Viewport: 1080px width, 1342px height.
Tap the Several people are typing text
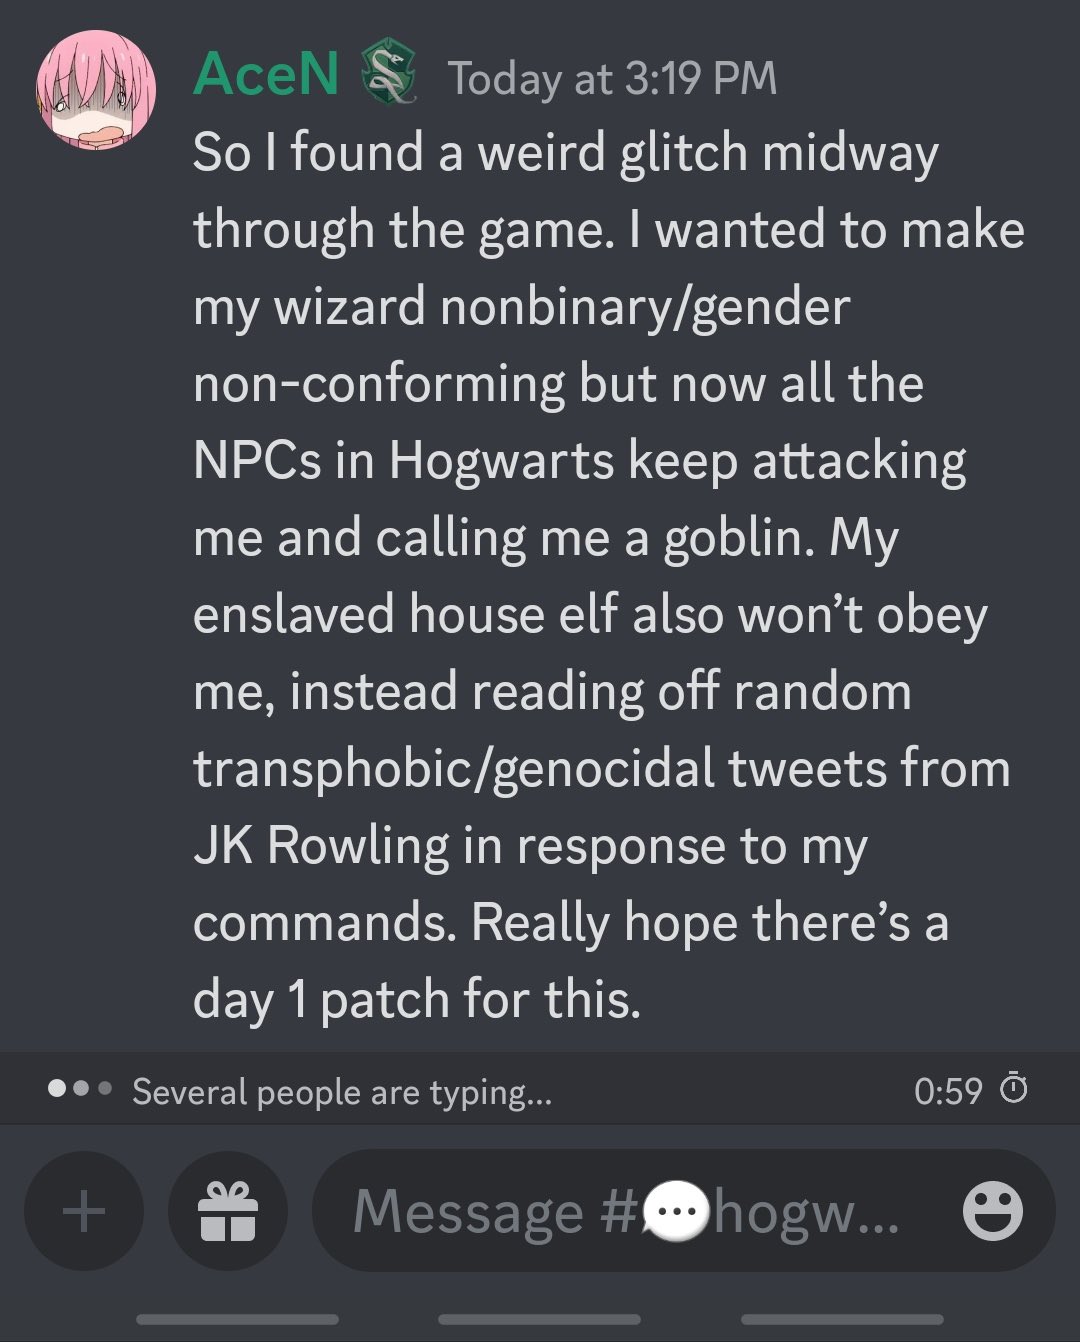[342, 1092]
